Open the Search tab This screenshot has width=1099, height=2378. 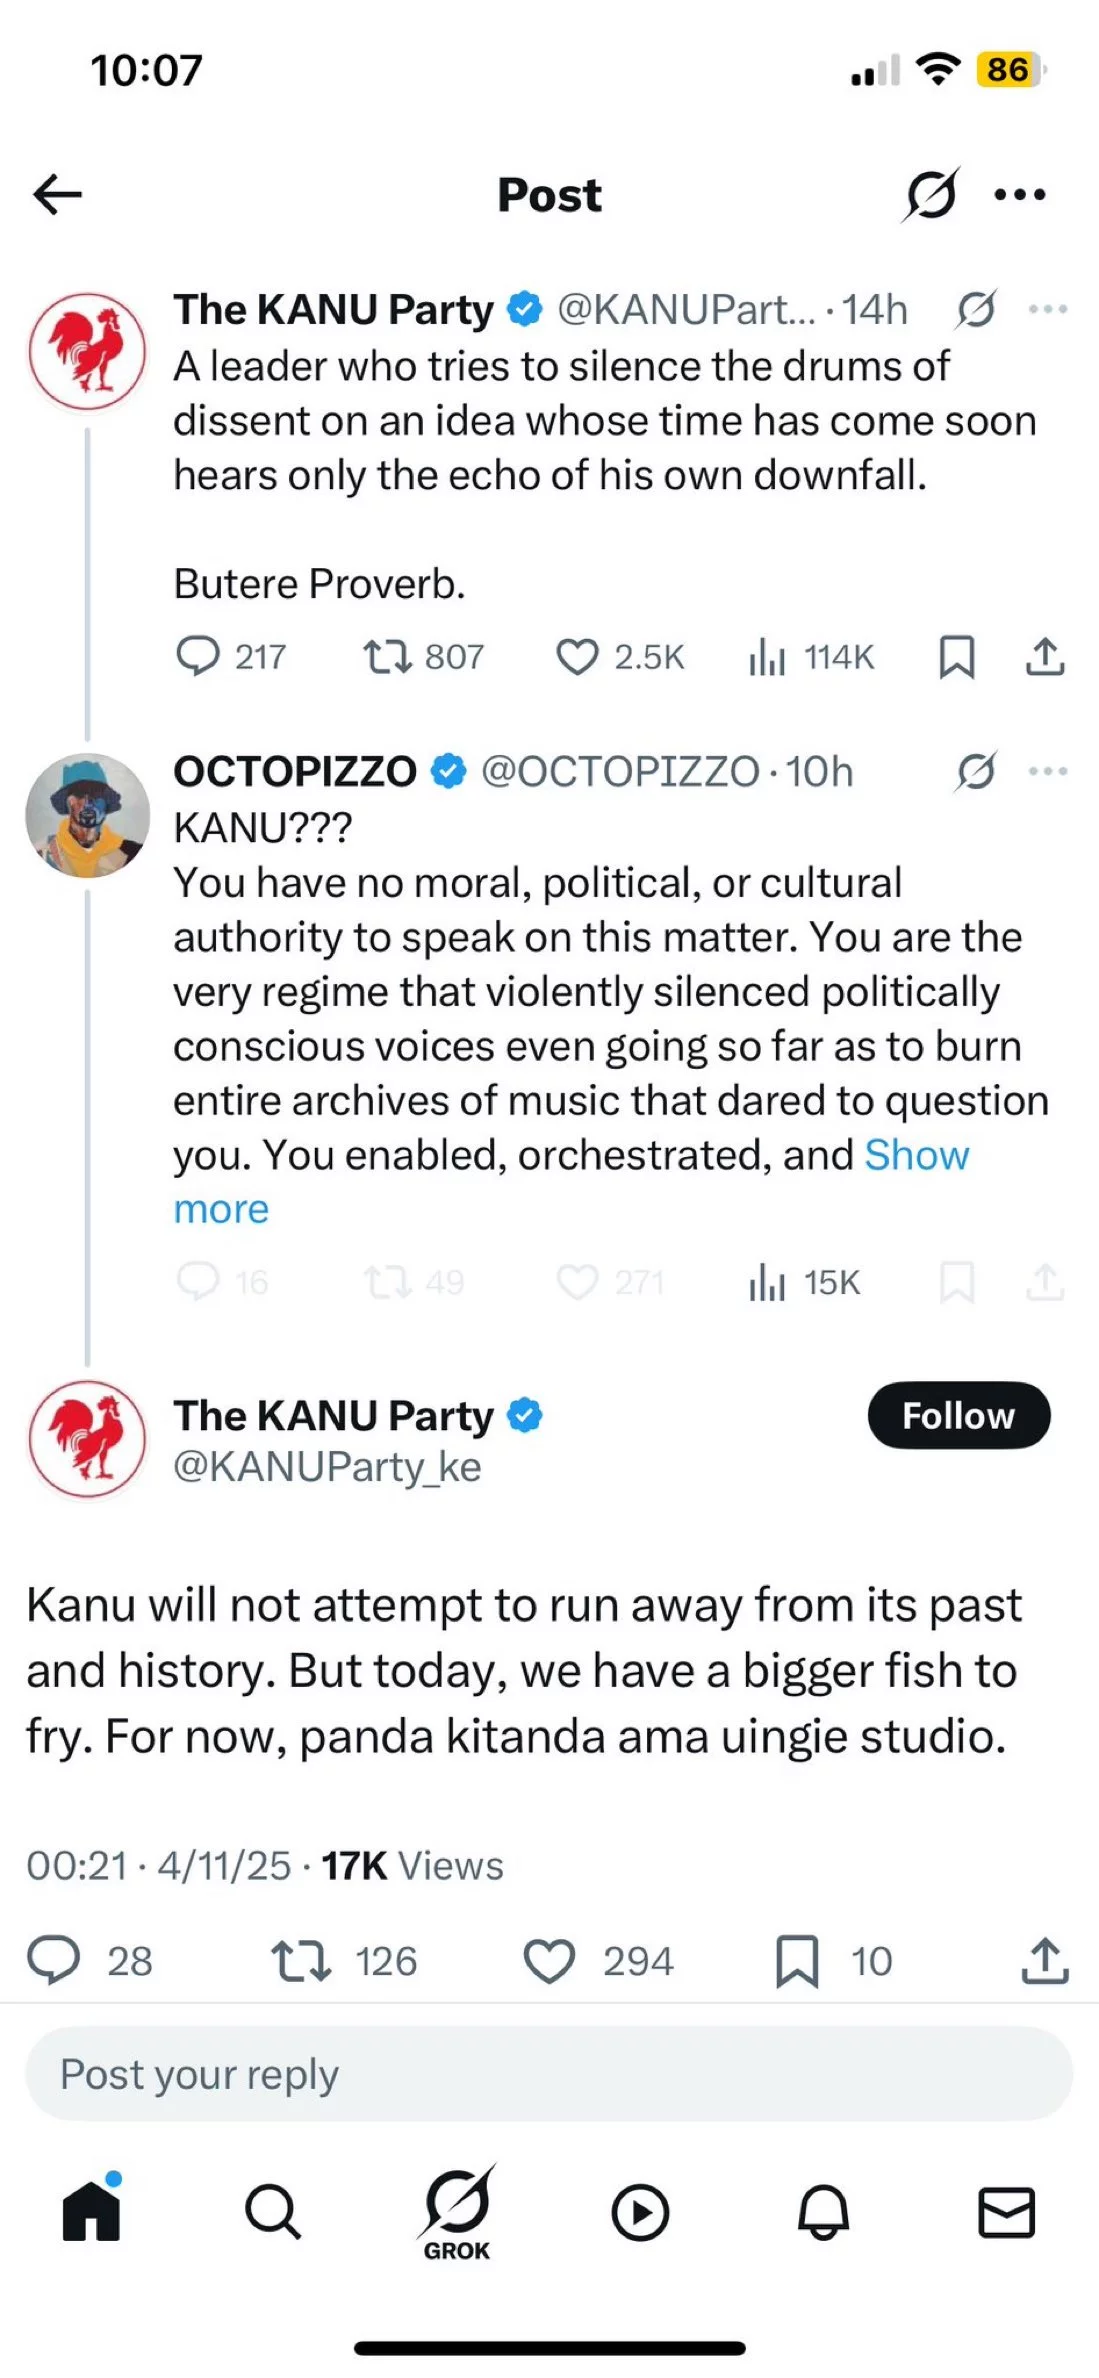coord(272,2213)
